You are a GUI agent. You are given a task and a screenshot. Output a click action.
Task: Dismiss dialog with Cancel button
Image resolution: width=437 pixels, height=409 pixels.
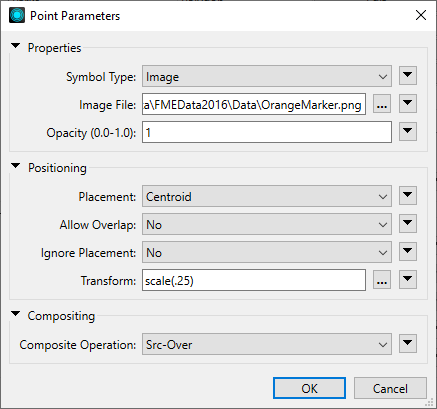pyautogui.click(x=390, y=388)
